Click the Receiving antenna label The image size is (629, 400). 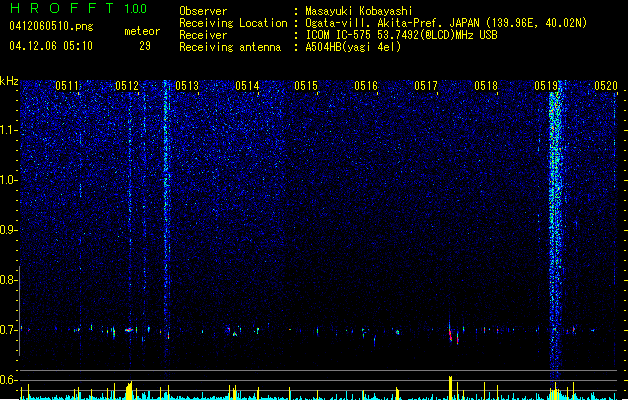pos(230,47)
